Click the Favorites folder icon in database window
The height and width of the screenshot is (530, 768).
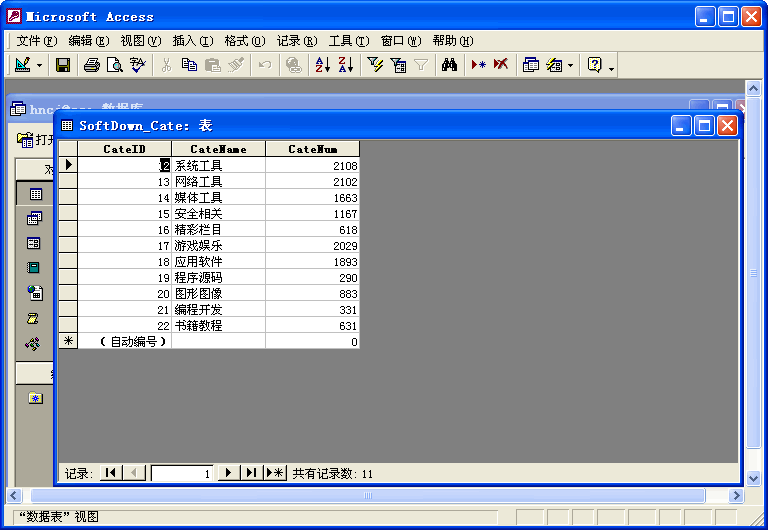[x=35, y=398]
